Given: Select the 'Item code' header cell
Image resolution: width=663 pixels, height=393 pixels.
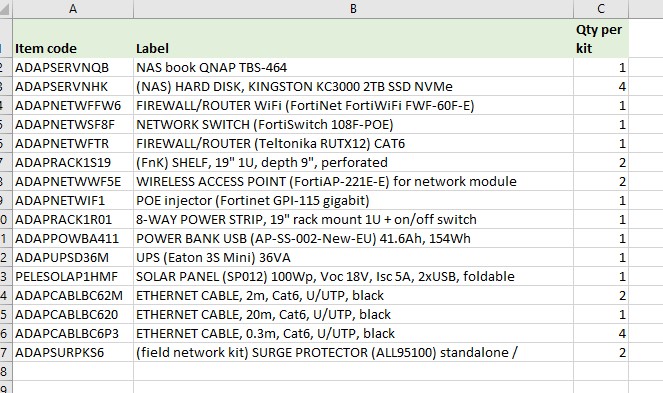Looking at the screenshot, I should pos(73,38).
